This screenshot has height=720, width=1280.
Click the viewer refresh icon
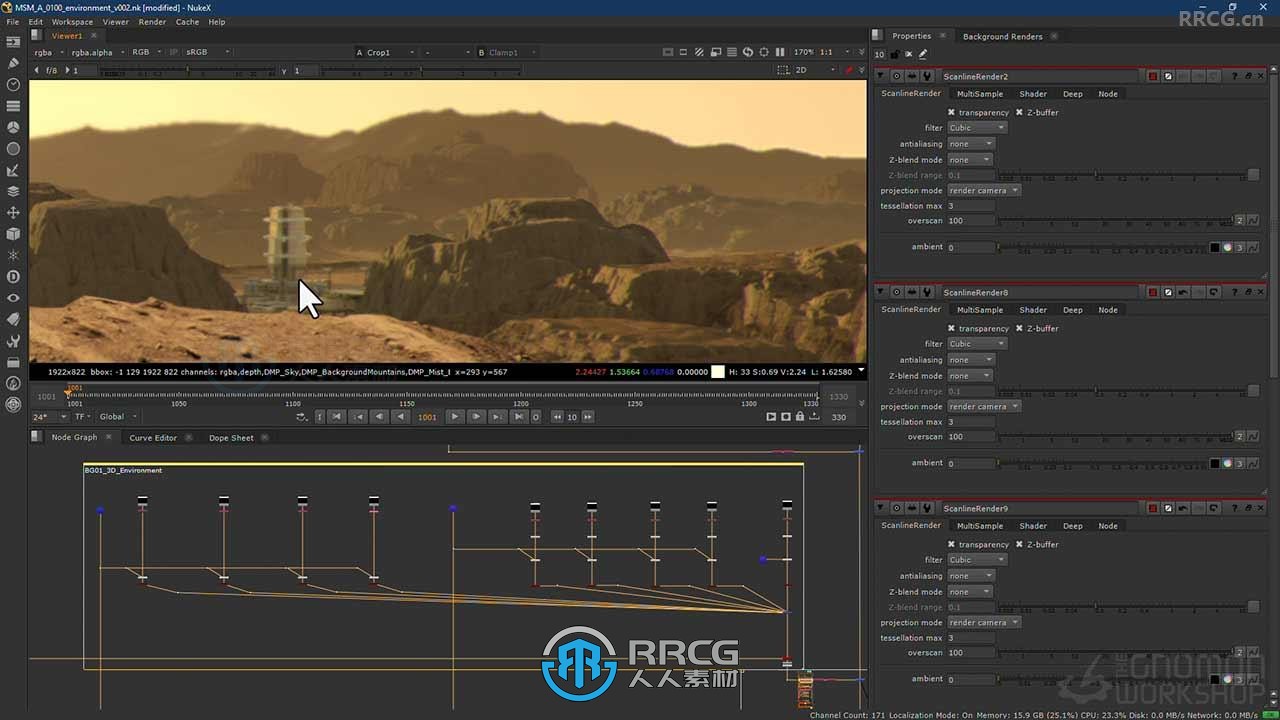tap(747, 52)
